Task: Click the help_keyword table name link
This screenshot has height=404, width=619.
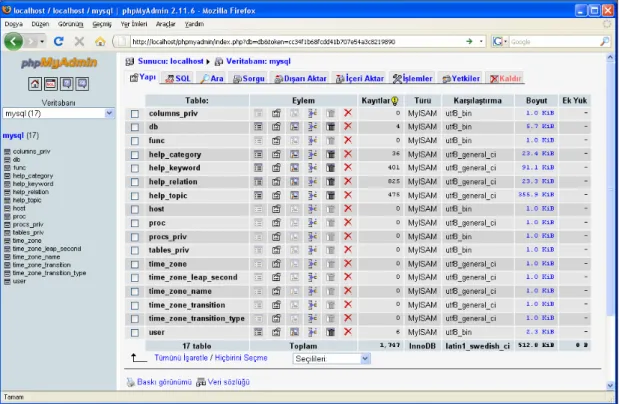Action: tap(174, 168)
